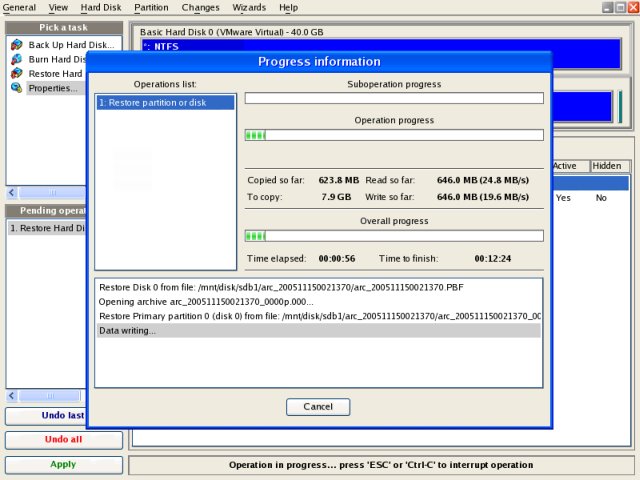Viewport: 640px width, 480px height.
Task: Open the Help menu
Action: tap(288, 7)
